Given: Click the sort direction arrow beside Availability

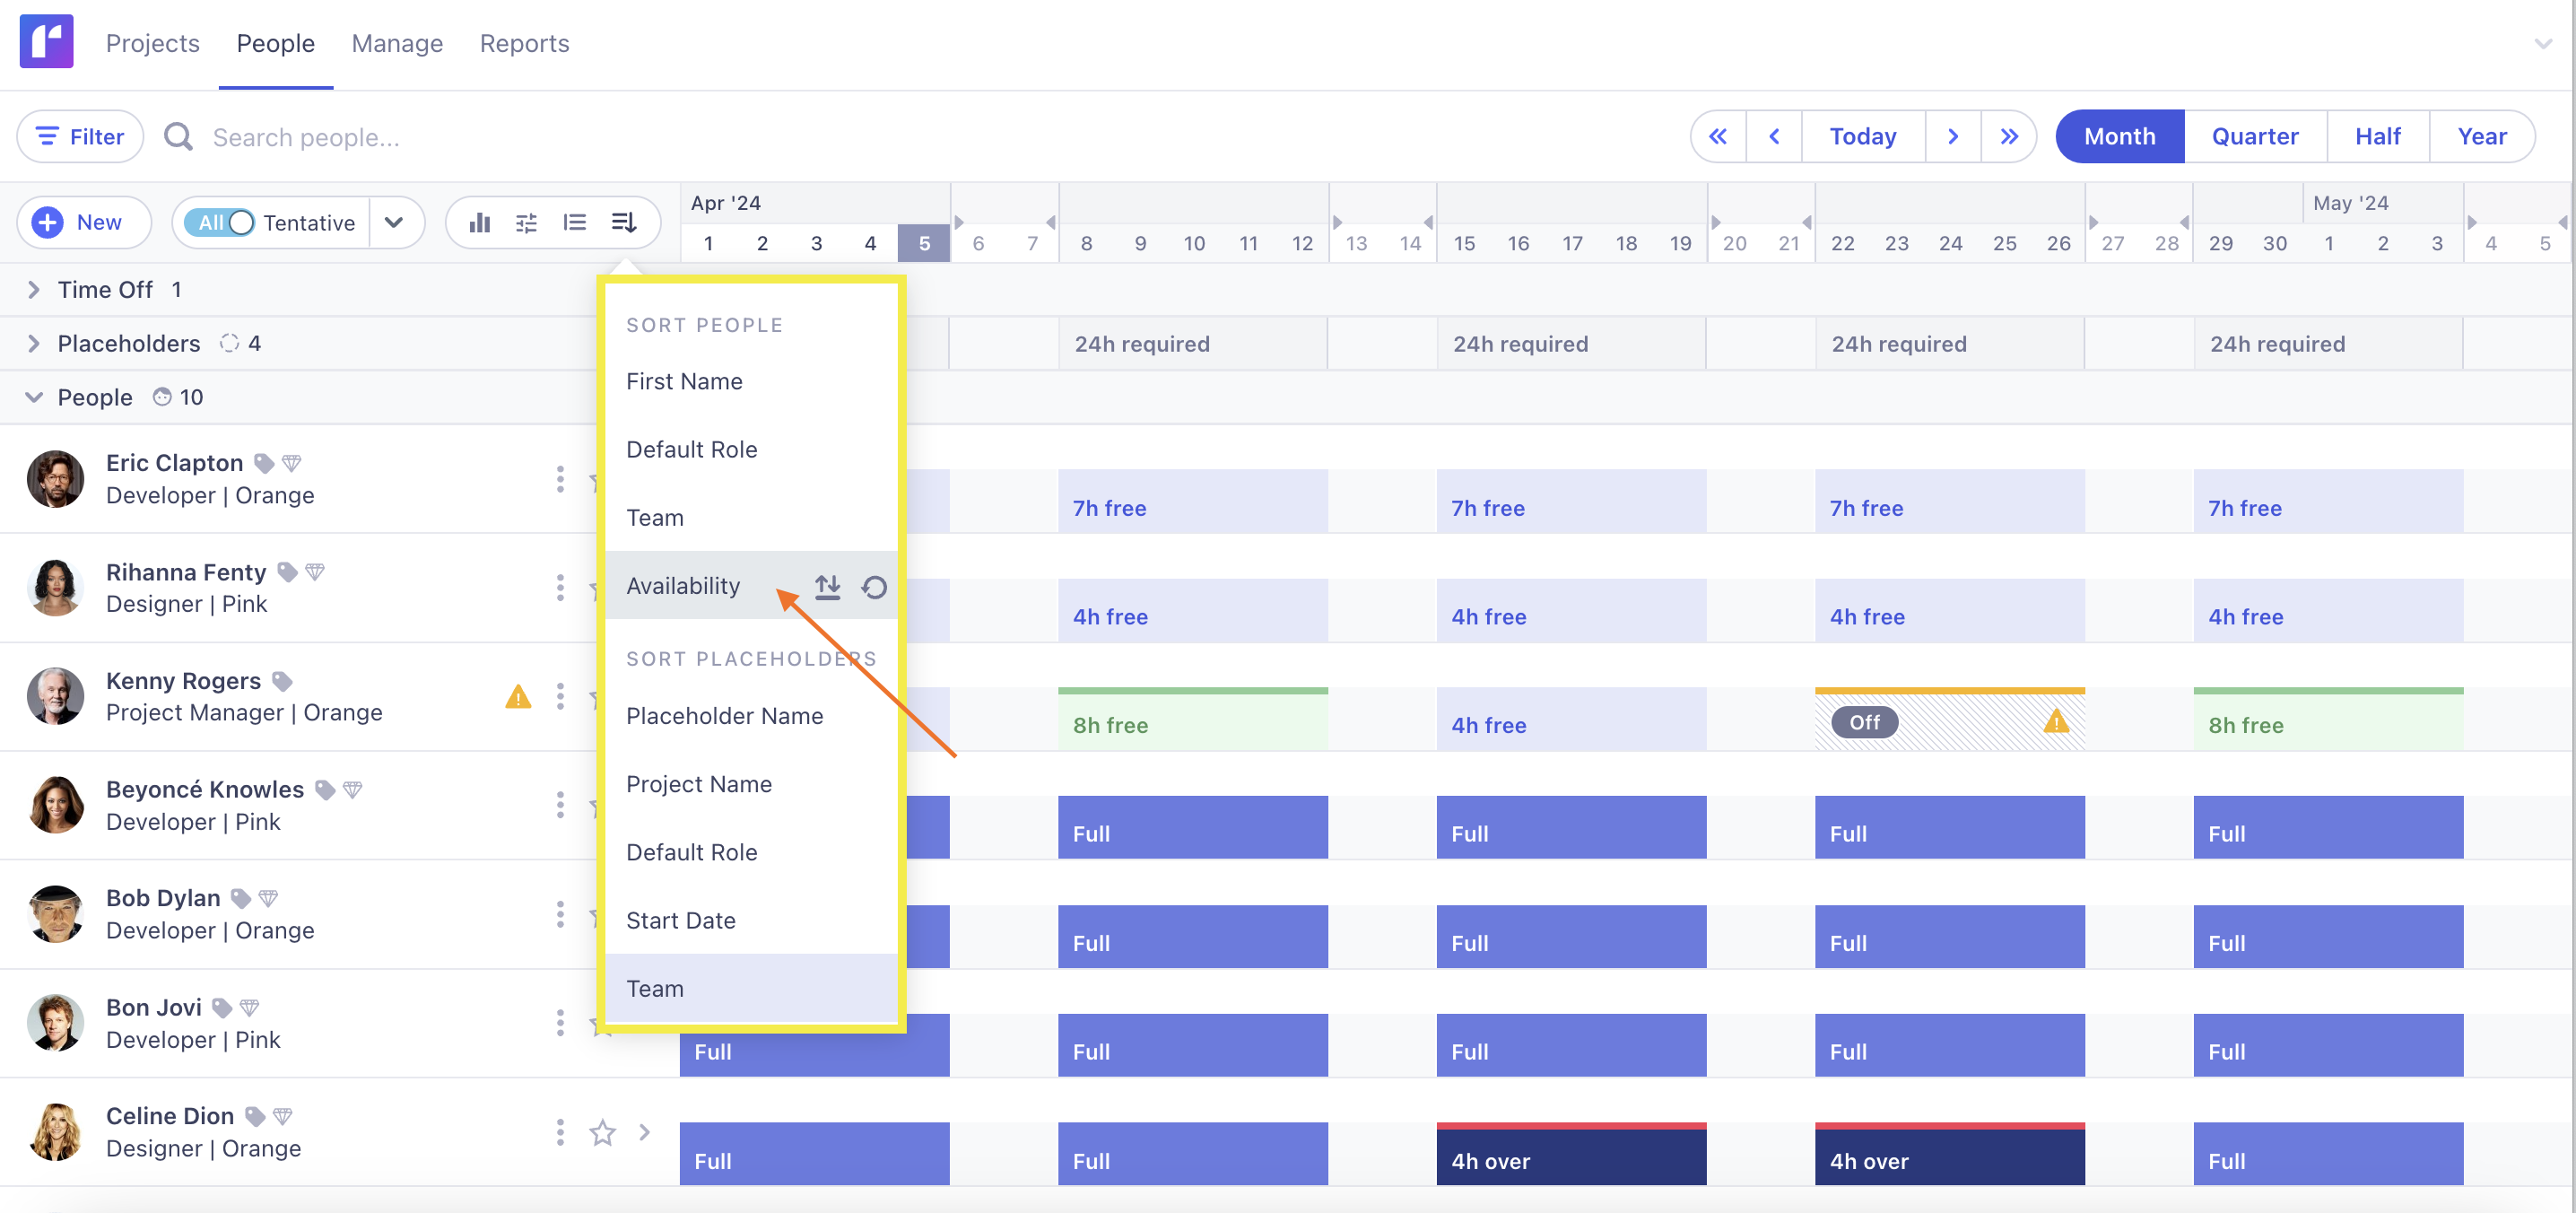Looking at the screenshot, I should 827,587.
